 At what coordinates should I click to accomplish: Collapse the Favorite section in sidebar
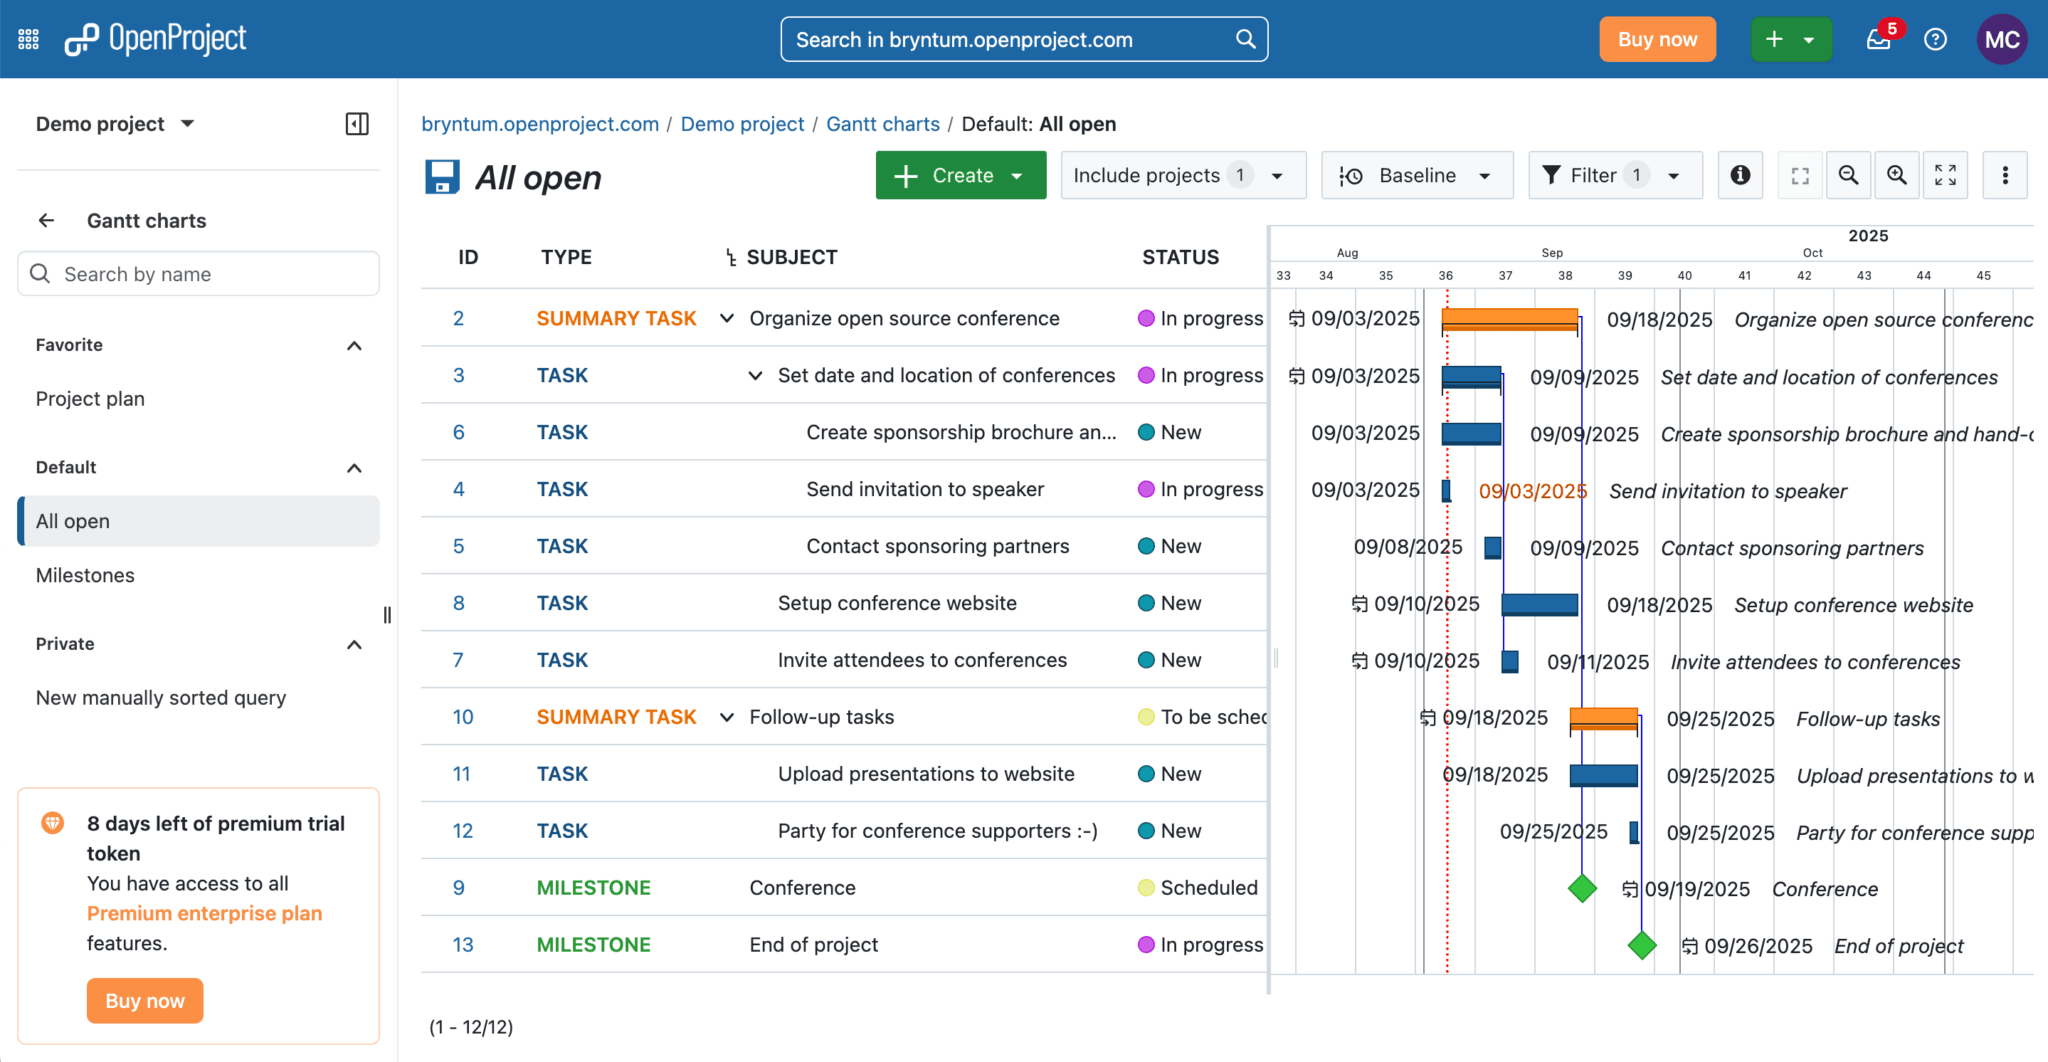[354, 345]
